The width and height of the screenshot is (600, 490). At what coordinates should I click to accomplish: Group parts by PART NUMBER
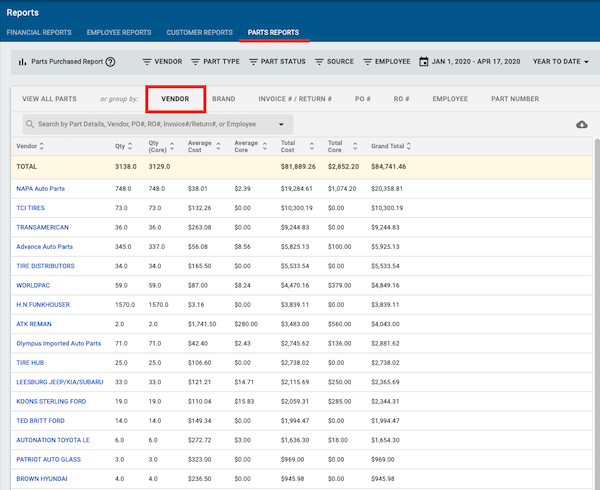[x=515, y=99]
